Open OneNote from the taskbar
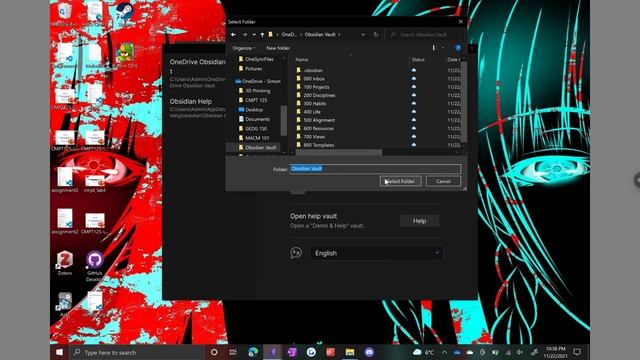 (x=292, y=352)
